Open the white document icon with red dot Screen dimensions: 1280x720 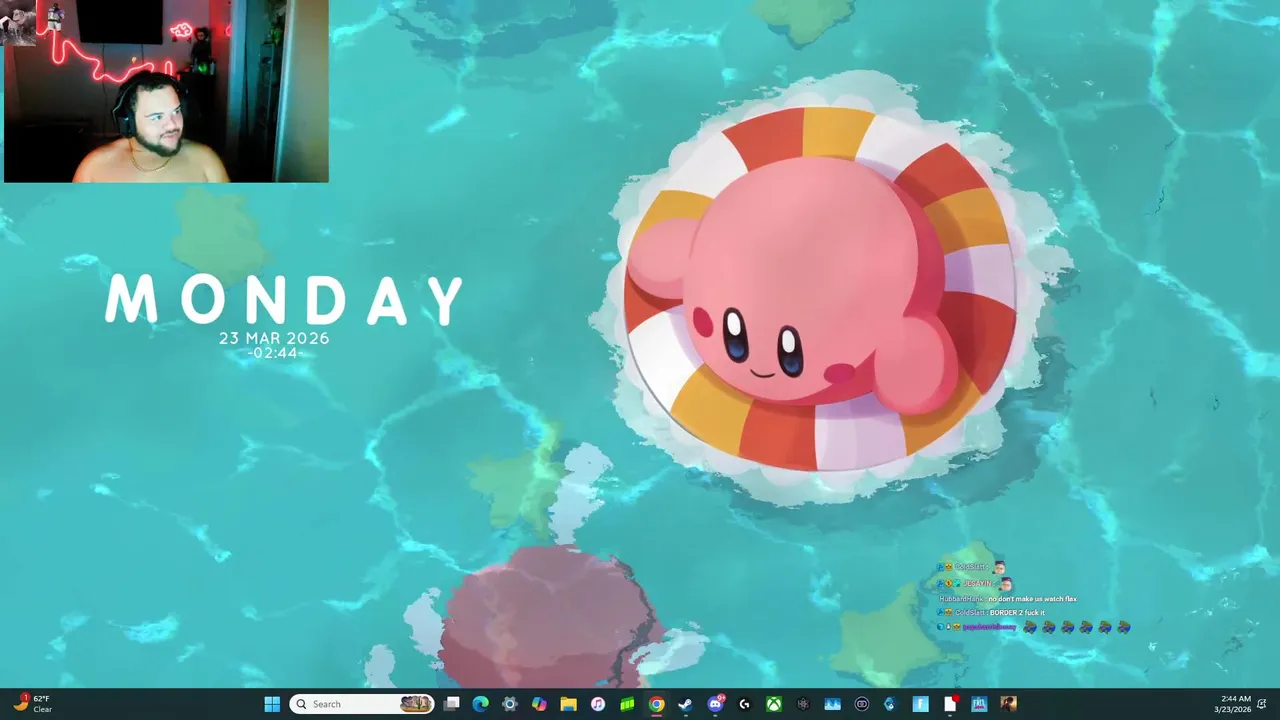click(x=950, y=704)
